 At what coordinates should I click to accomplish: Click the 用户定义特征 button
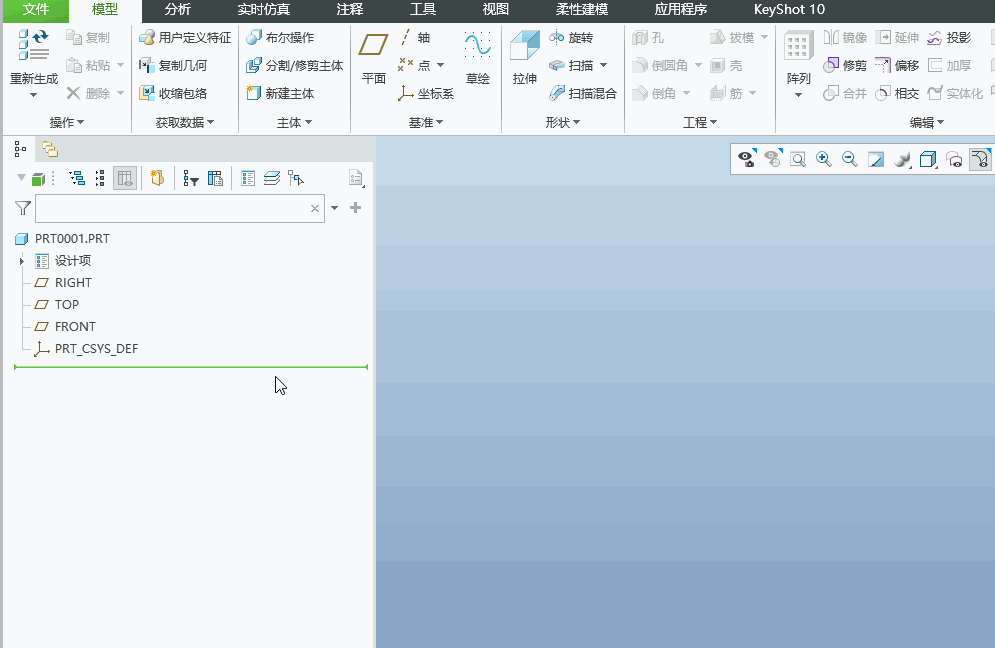tap(184, 38)
